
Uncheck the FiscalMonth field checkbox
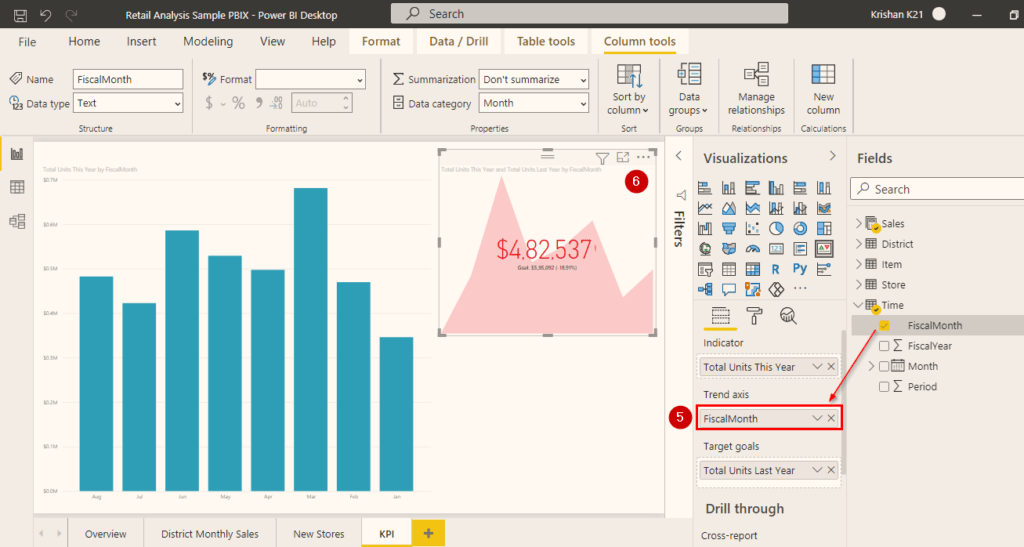tap(884, 326)
